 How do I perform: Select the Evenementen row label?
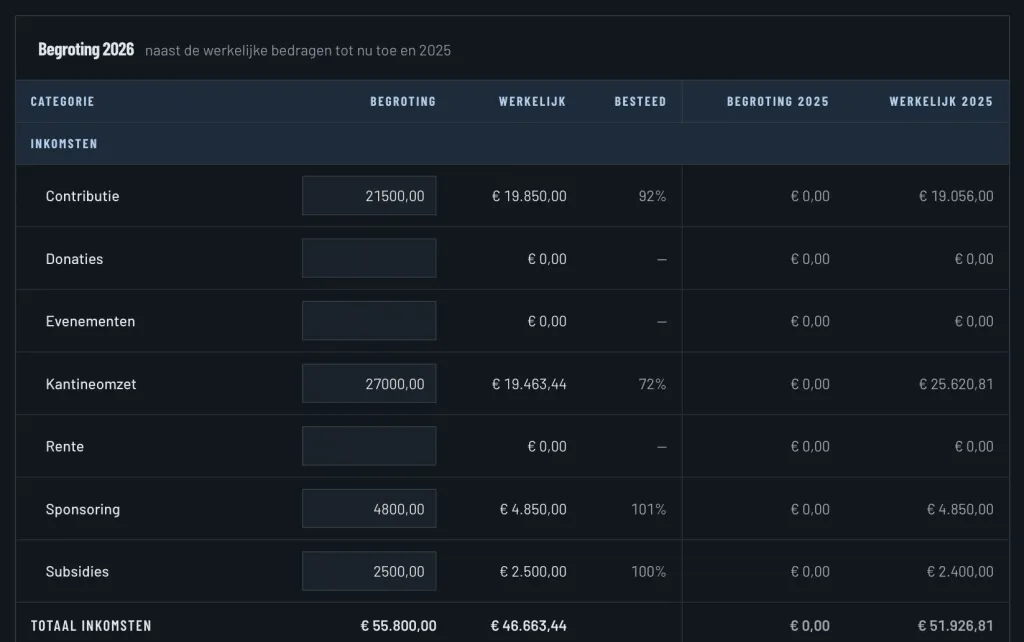point(90,321)
